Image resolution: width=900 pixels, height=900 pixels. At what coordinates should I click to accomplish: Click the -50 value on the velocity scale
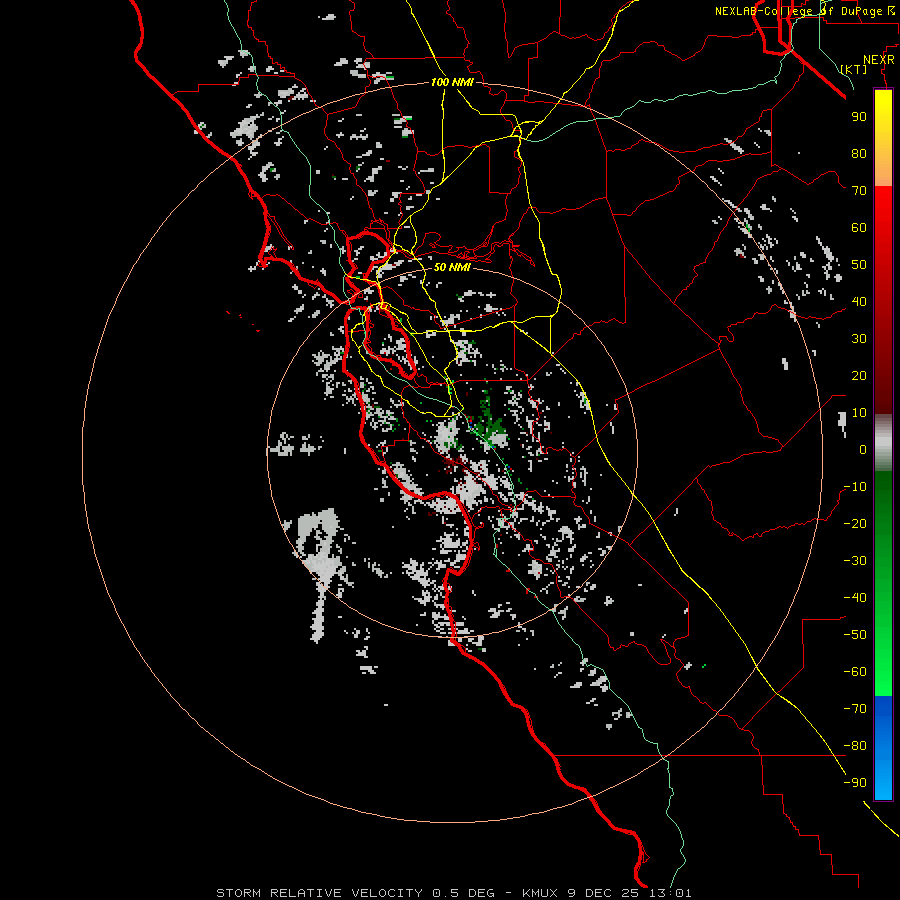tap(855, 635)
